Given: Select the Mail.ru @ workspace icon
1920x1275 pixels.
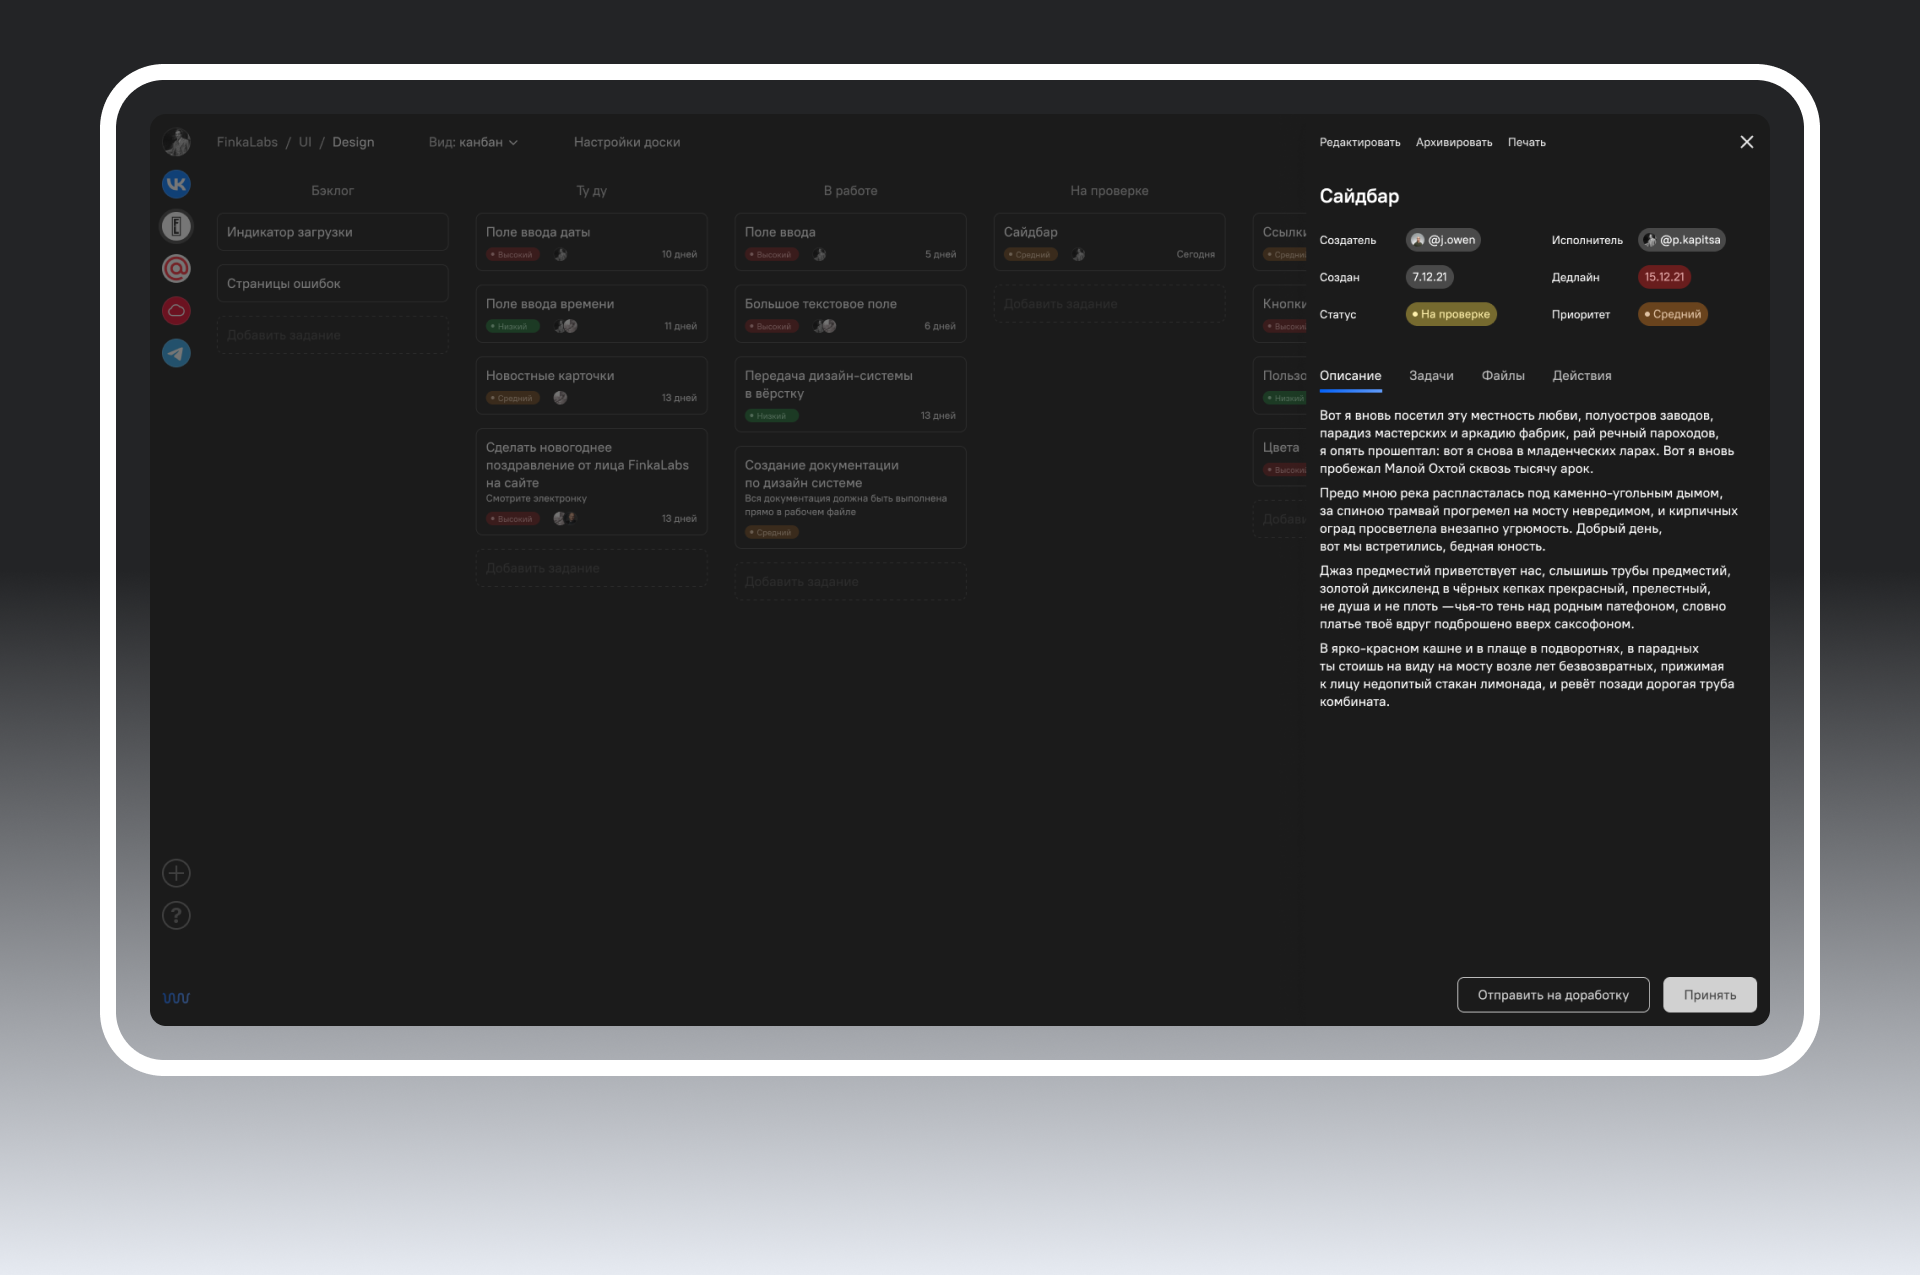Looking at the screenshot, I should point(176,268).
